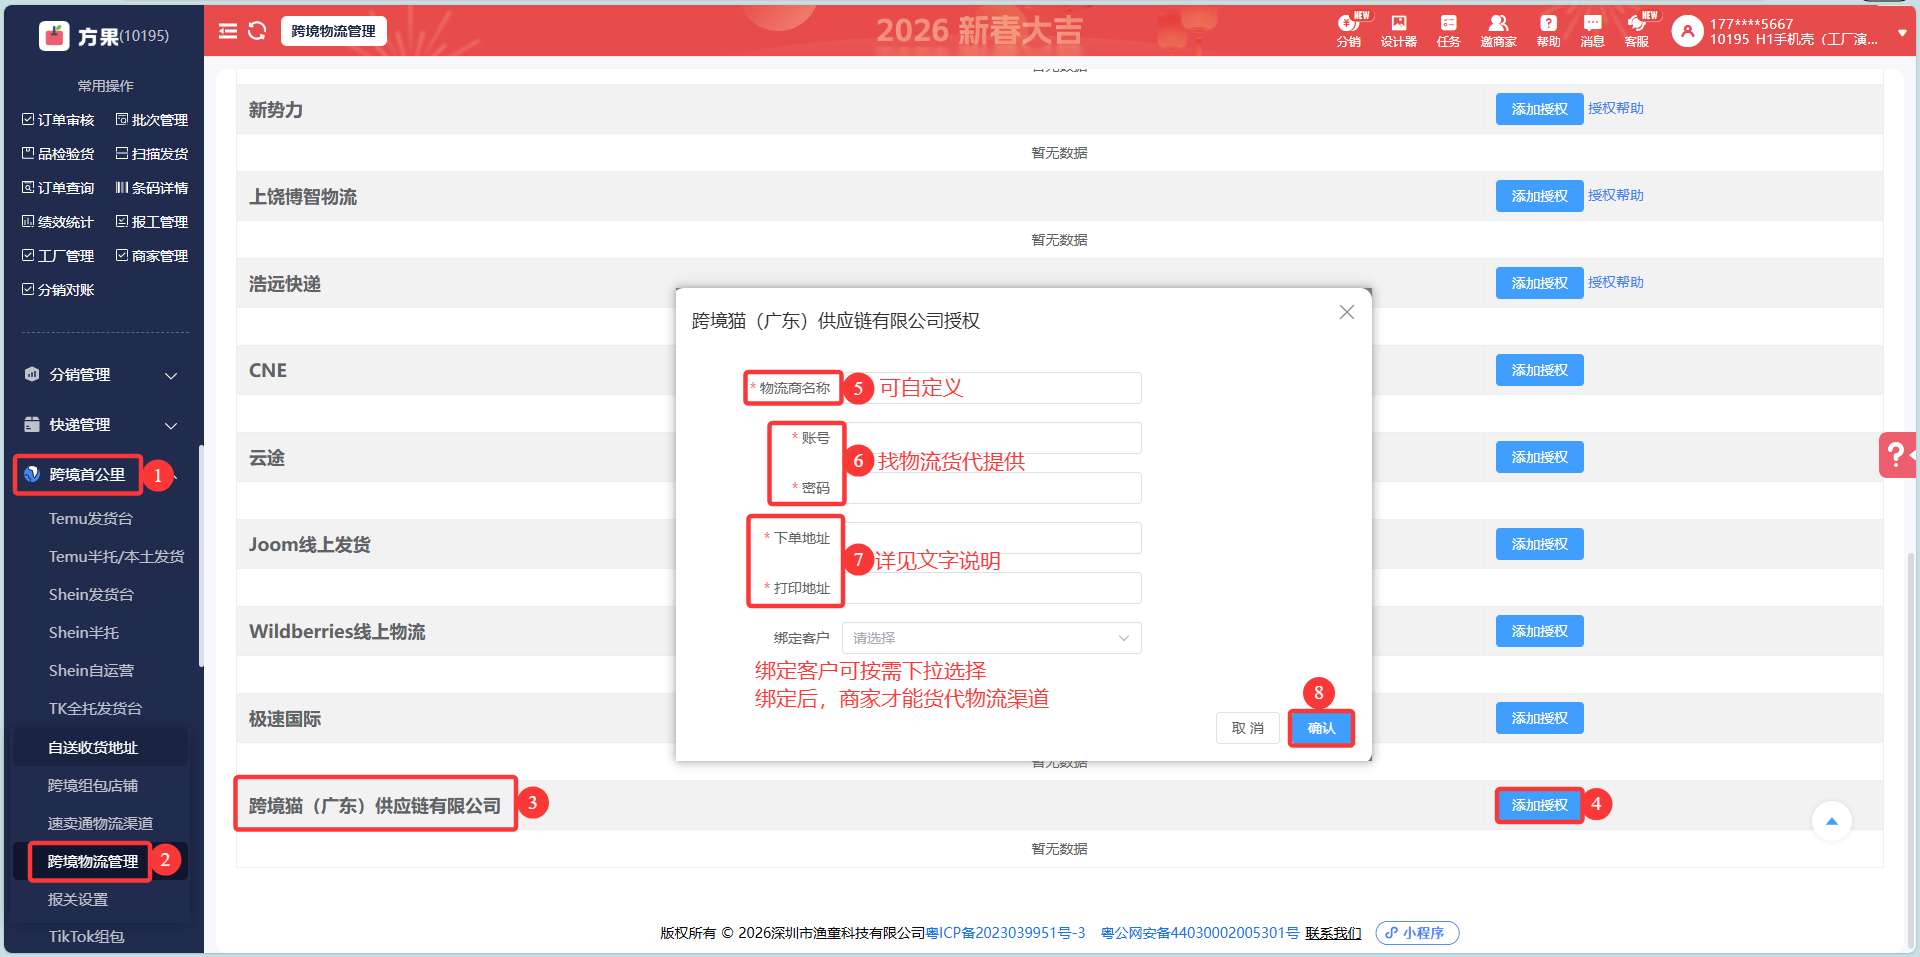
Task: Click 取消 in the authorization dialog
Action: pyautogui.click(x=1248, y=728)
